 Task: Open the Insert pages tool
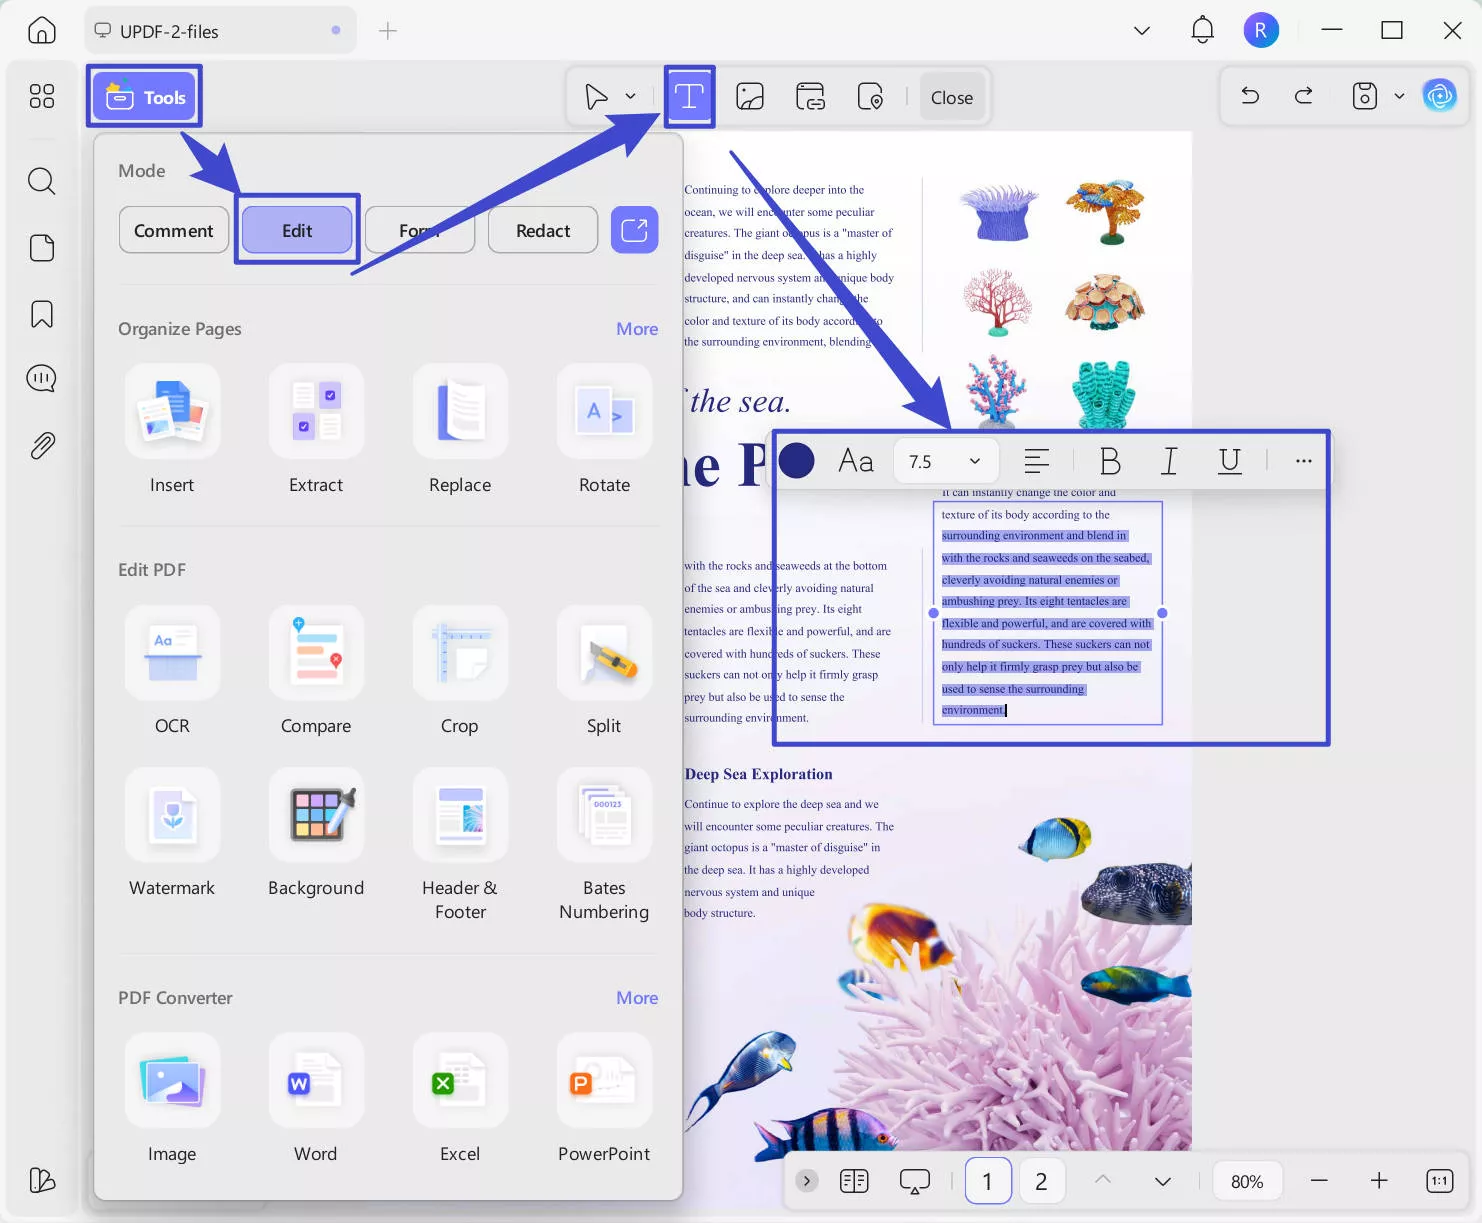(x=172, y=430)
